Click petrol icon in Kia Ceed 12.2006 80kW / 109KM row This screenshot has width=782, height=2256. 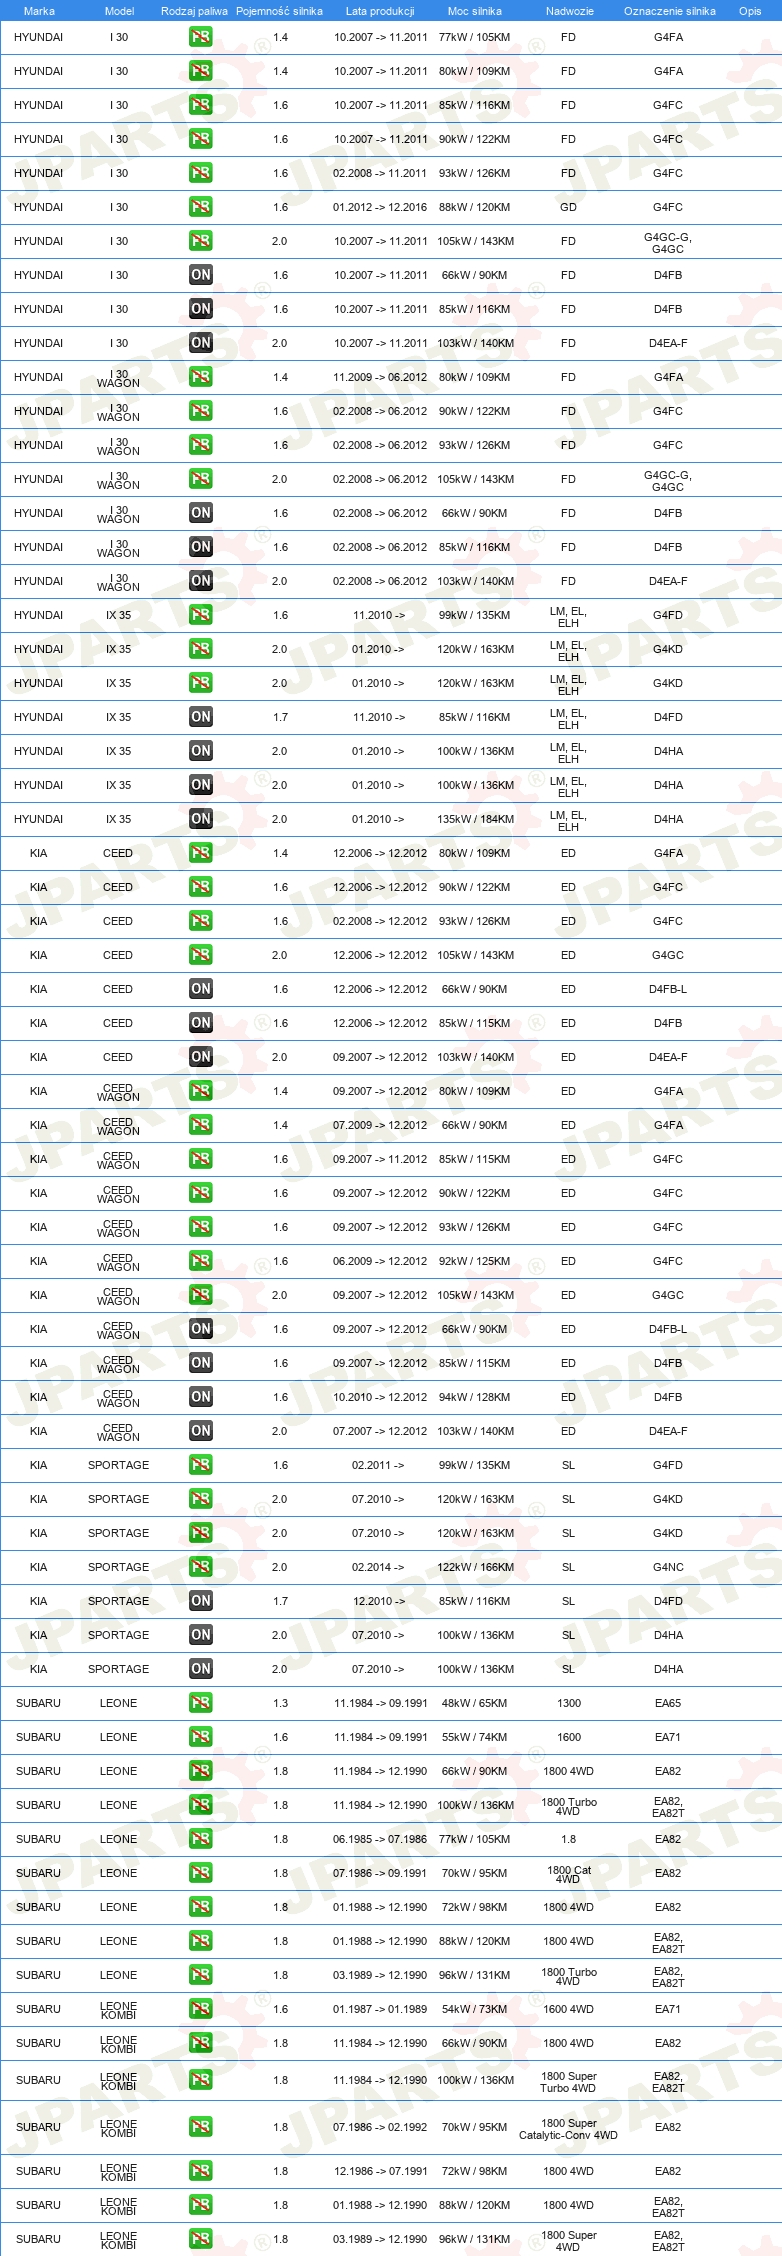click(200, 853)
